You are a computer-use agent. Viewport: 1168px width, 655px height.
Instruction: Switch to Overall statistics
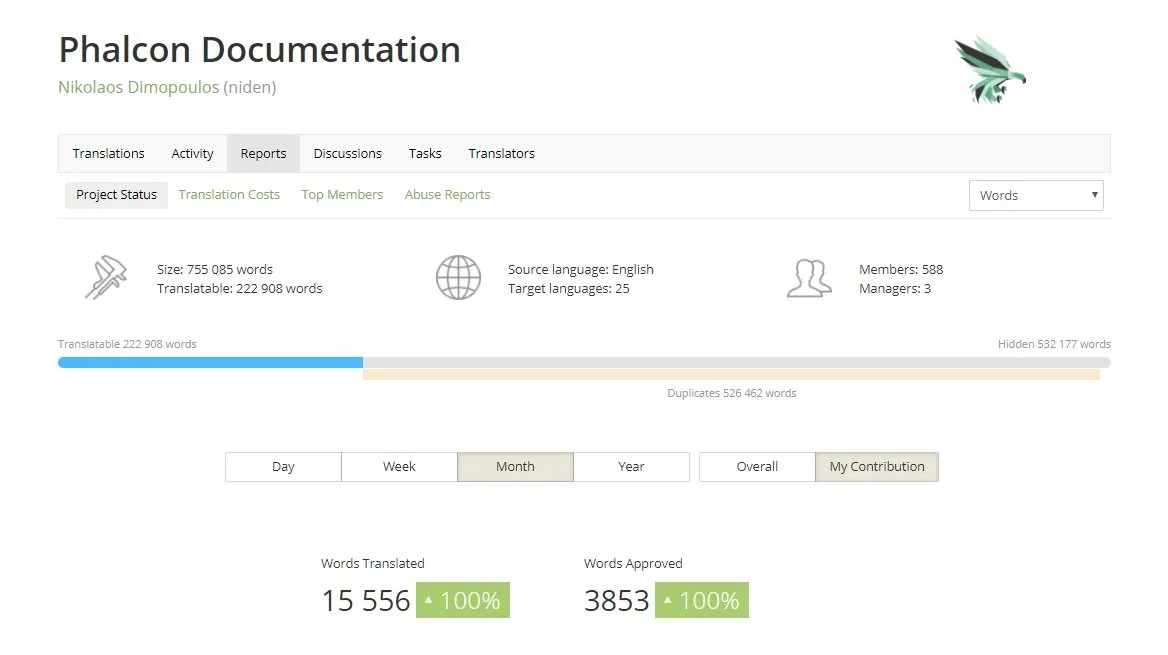(x=757, y=466)
